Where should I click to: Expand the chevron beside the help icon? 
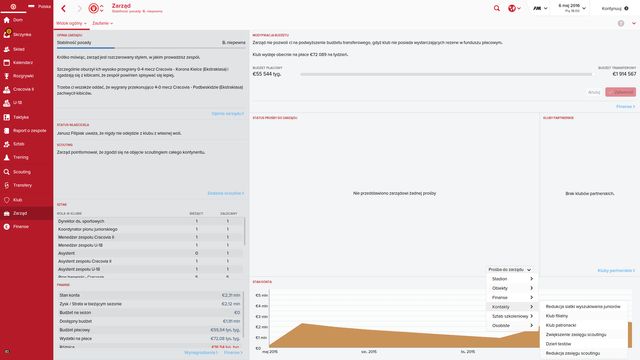pyautogui.click(x=634, y=23)
